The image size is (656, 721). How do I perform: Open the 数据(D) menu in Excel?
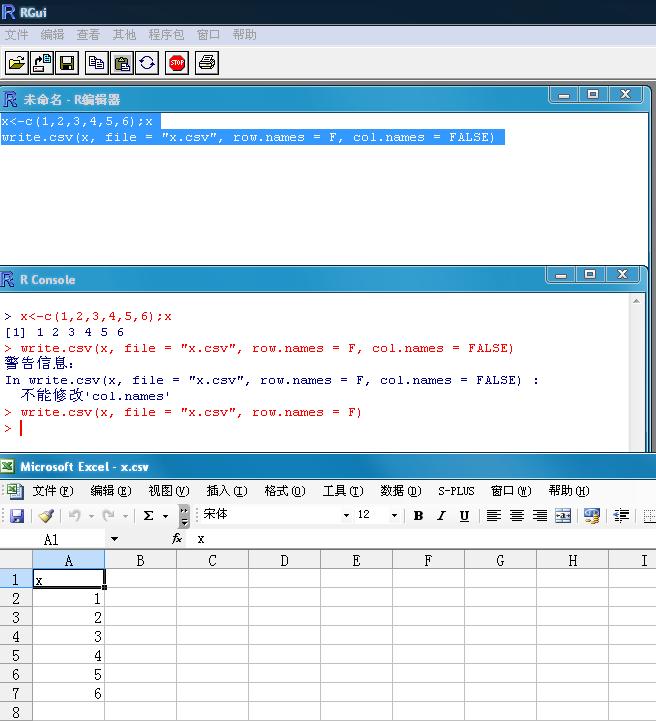point(400,491)
